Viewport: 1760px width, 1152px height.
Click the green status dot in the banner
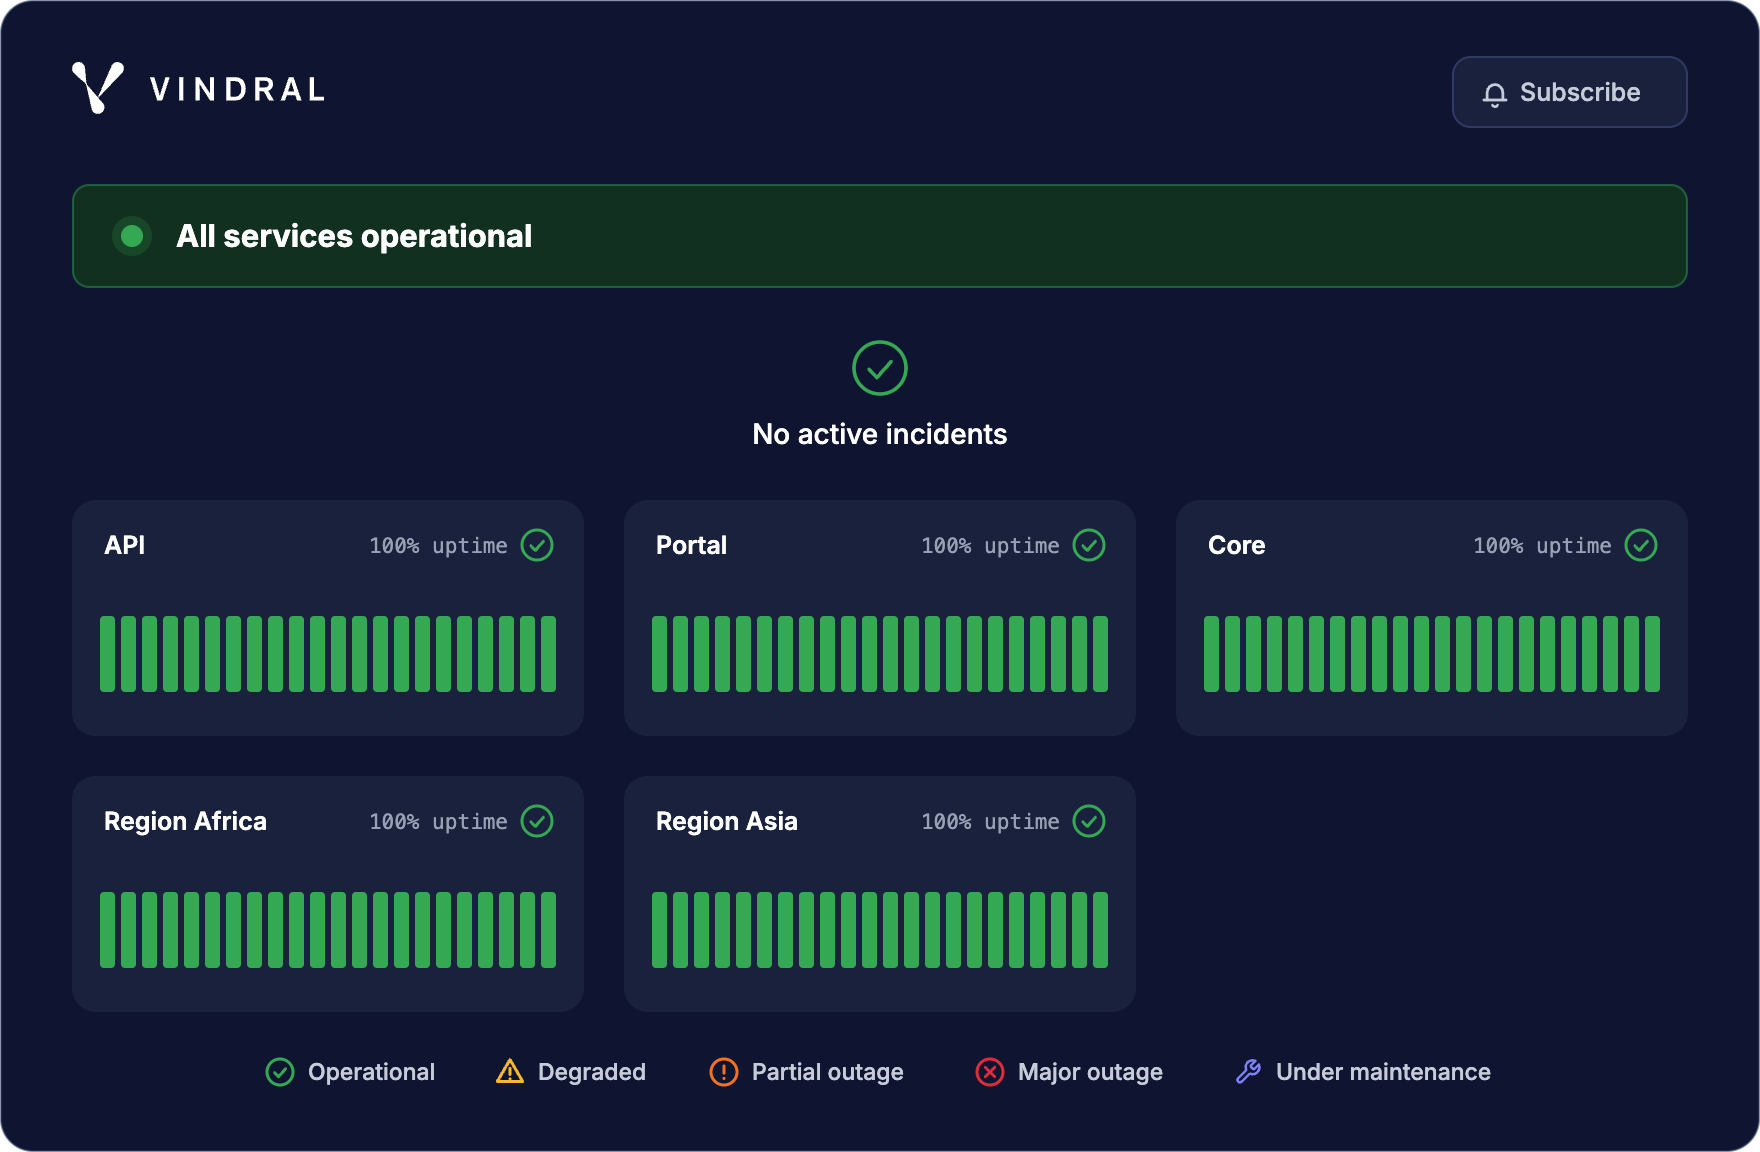pyautogui.click(x=132, y=236)
